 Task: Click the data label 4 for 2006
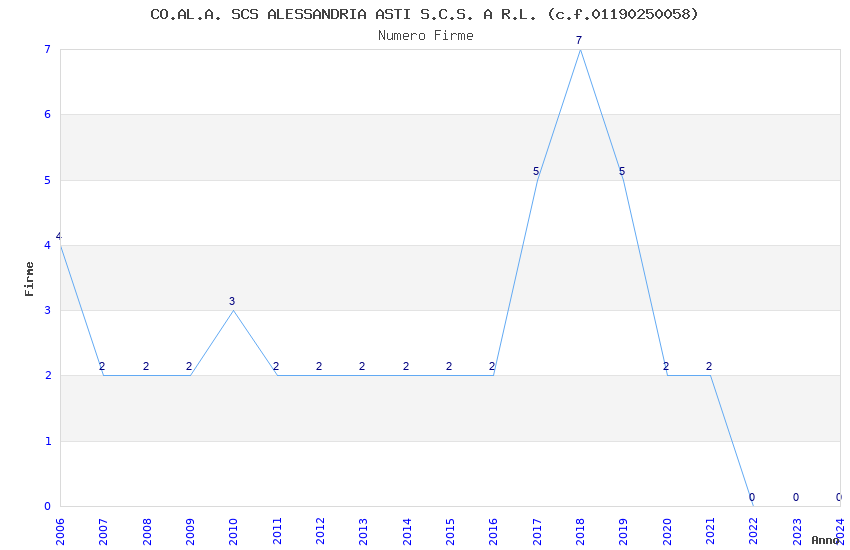tap(59, 236)
